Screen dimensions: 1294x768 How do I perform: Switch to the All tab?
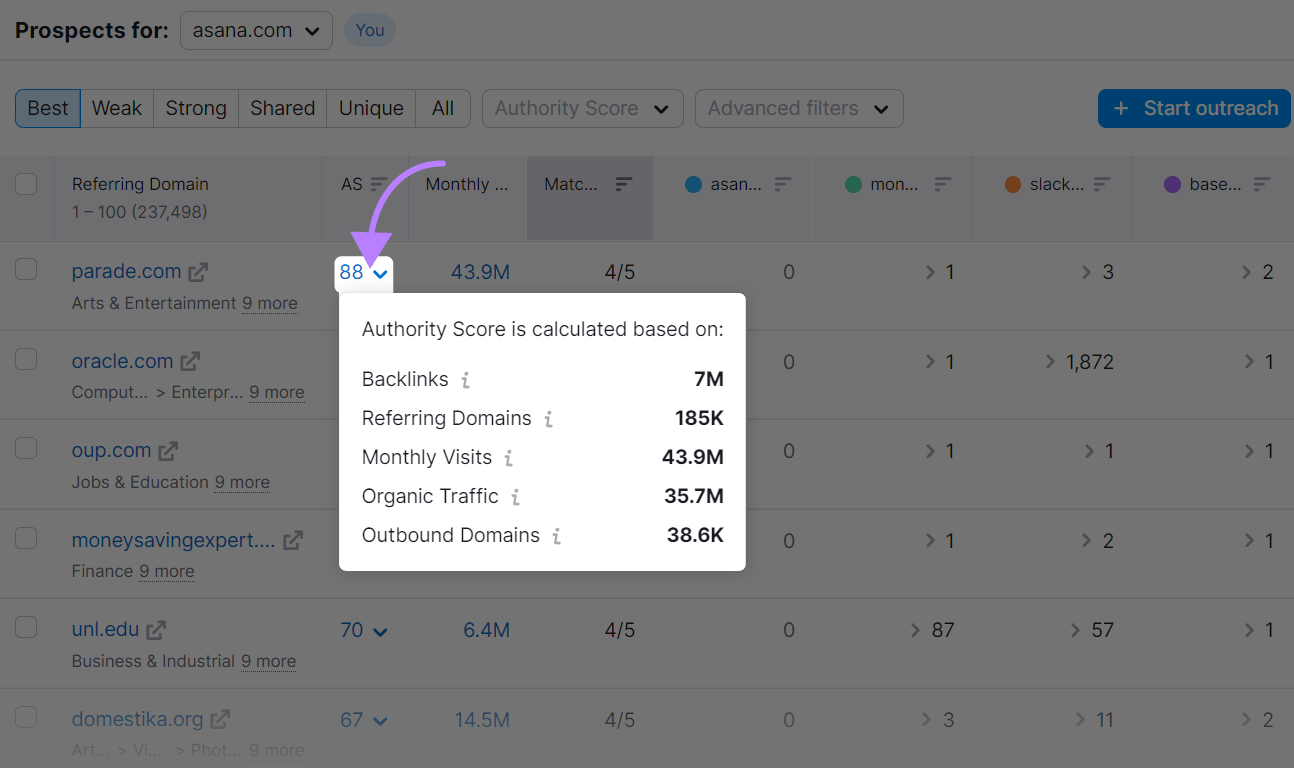(443, 108)
